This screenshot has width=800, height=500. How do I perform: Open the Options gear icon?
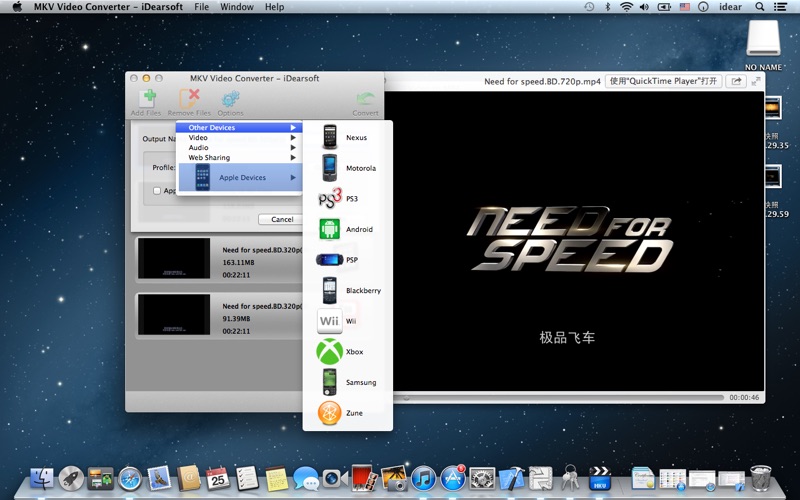pyautogui.click(x=230, y=99)
